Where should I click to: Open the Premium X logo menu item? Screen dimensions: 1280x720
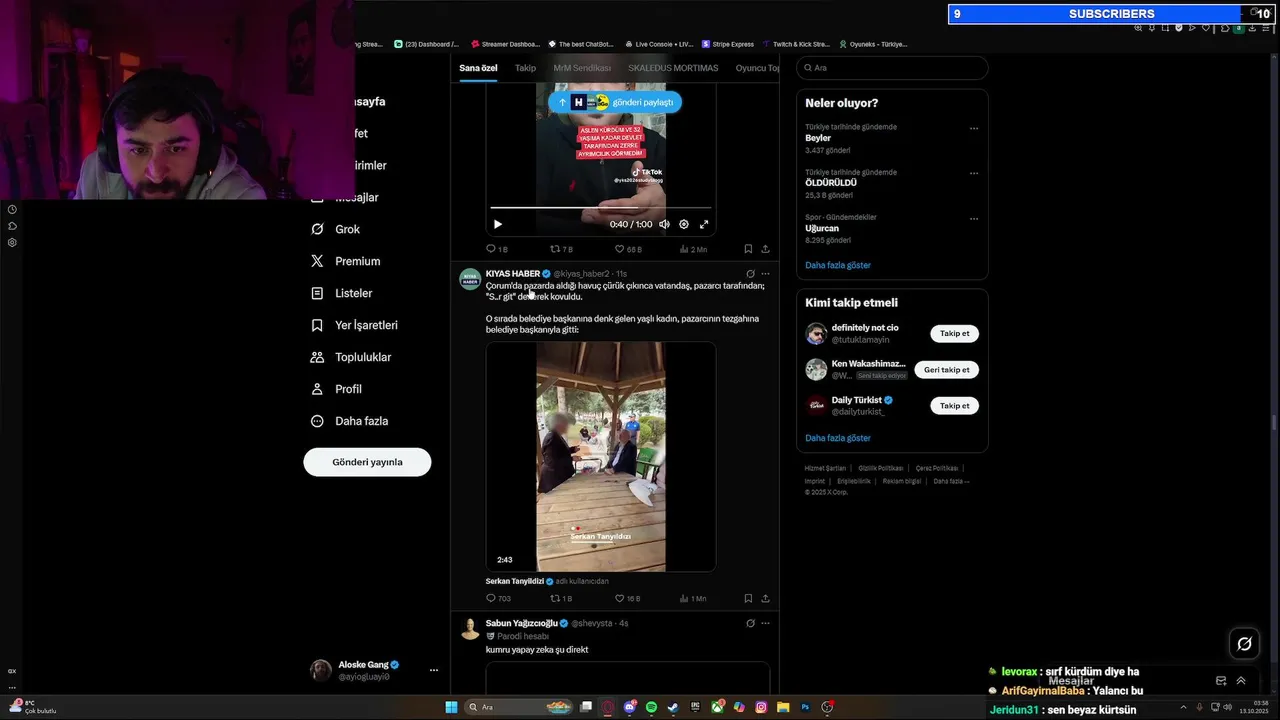click(345, 261)
